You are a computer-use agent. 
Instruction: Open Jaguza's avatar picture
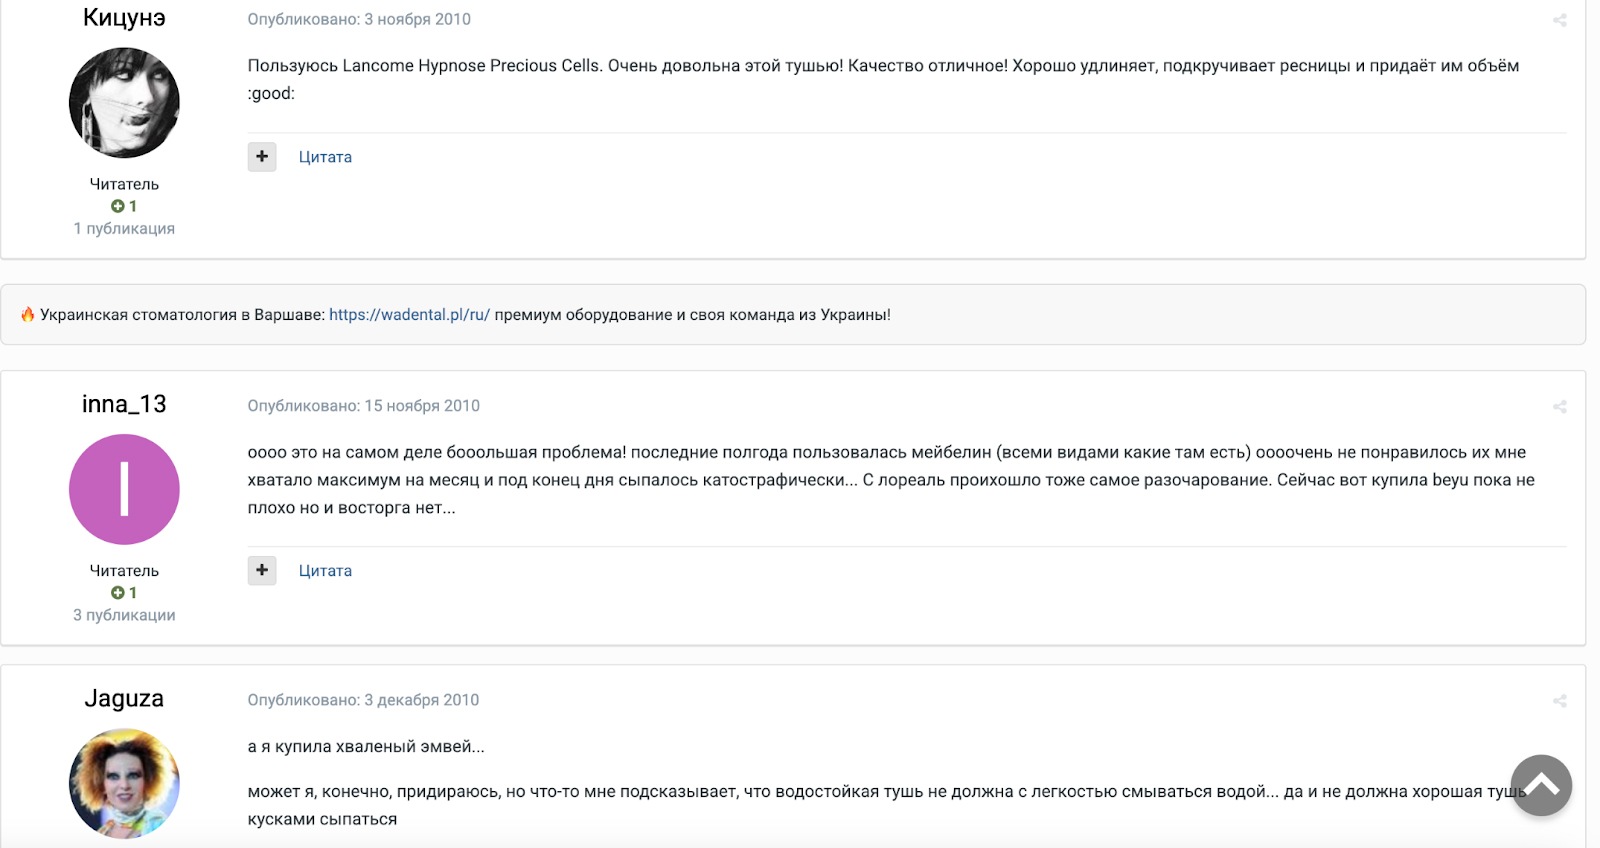point(124,783)
